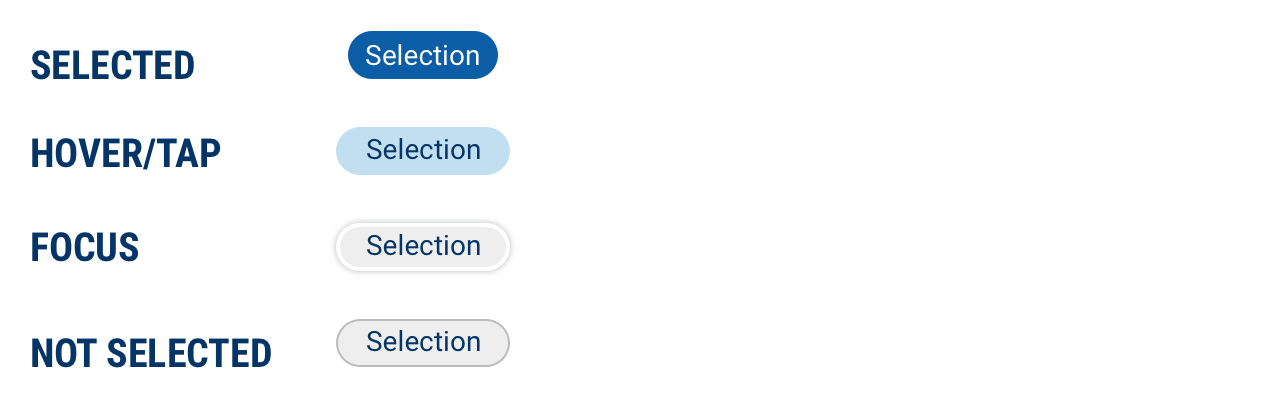Tap the chip next to HOVER/TAP

[422, 151]
